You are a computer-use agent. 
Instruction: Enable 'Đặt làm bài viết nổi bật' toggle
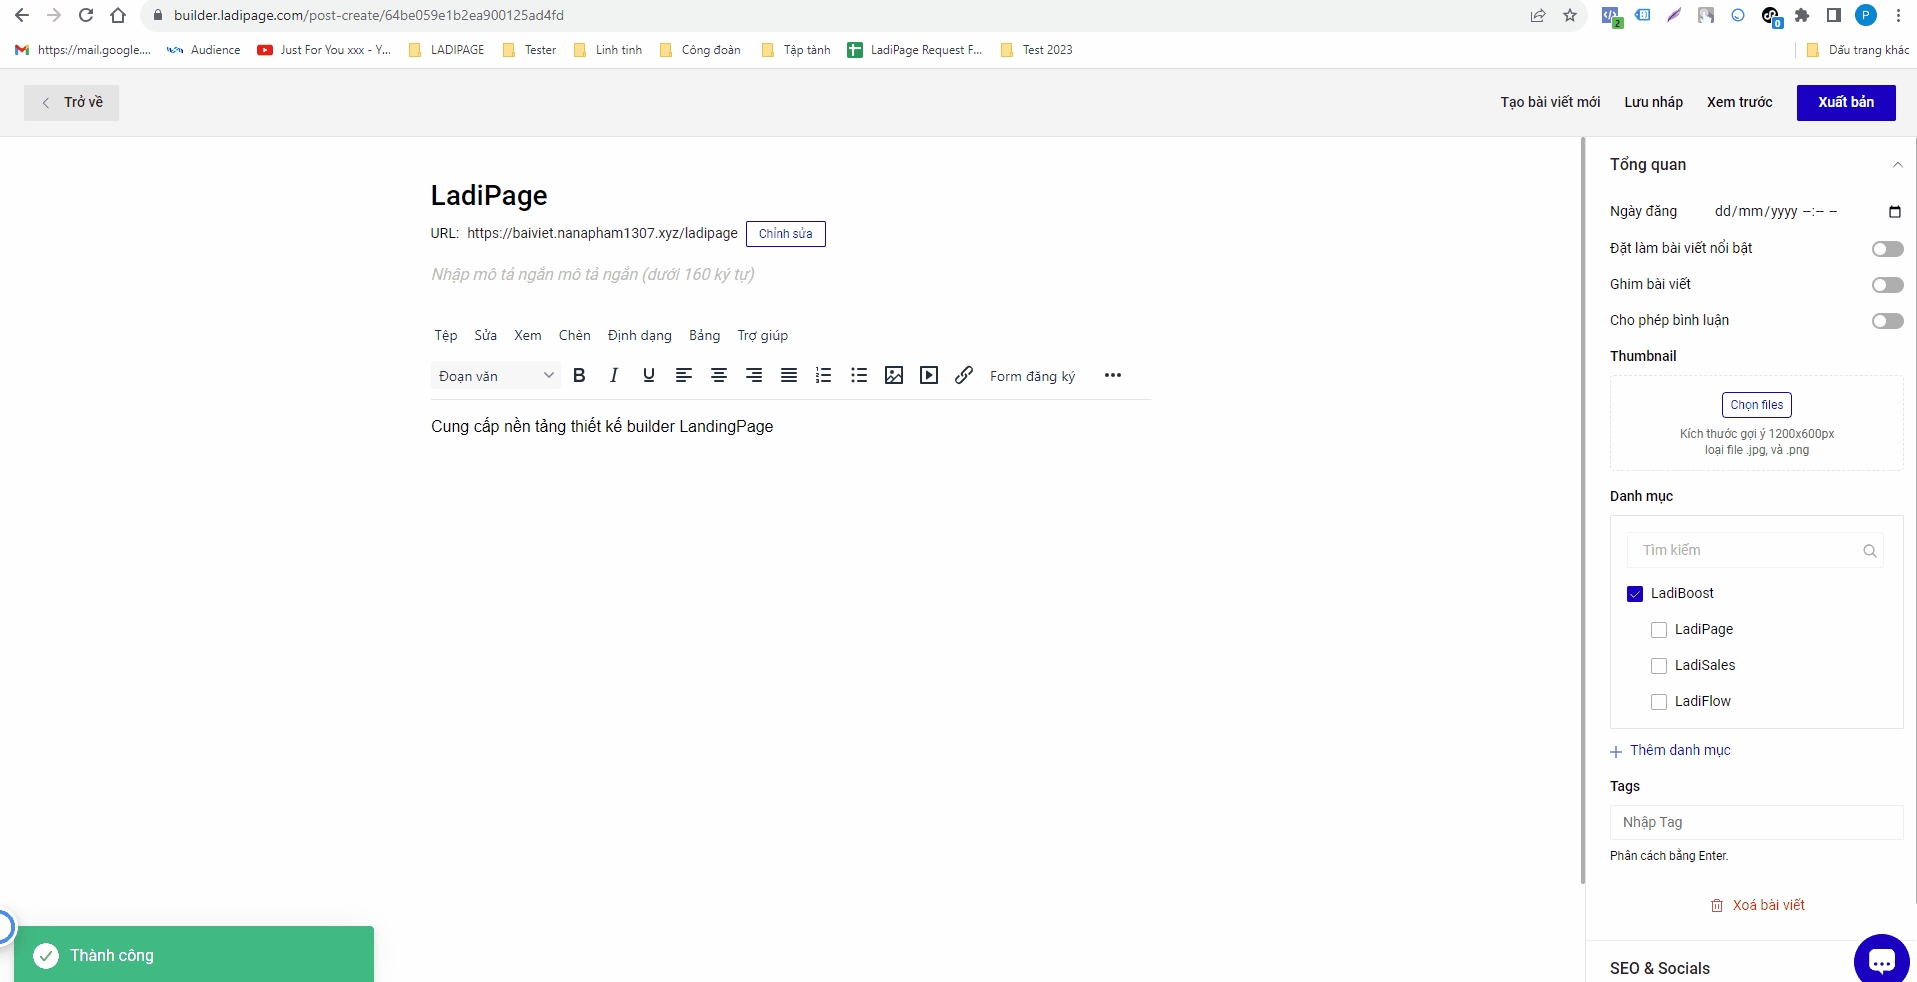(1887, 249)
